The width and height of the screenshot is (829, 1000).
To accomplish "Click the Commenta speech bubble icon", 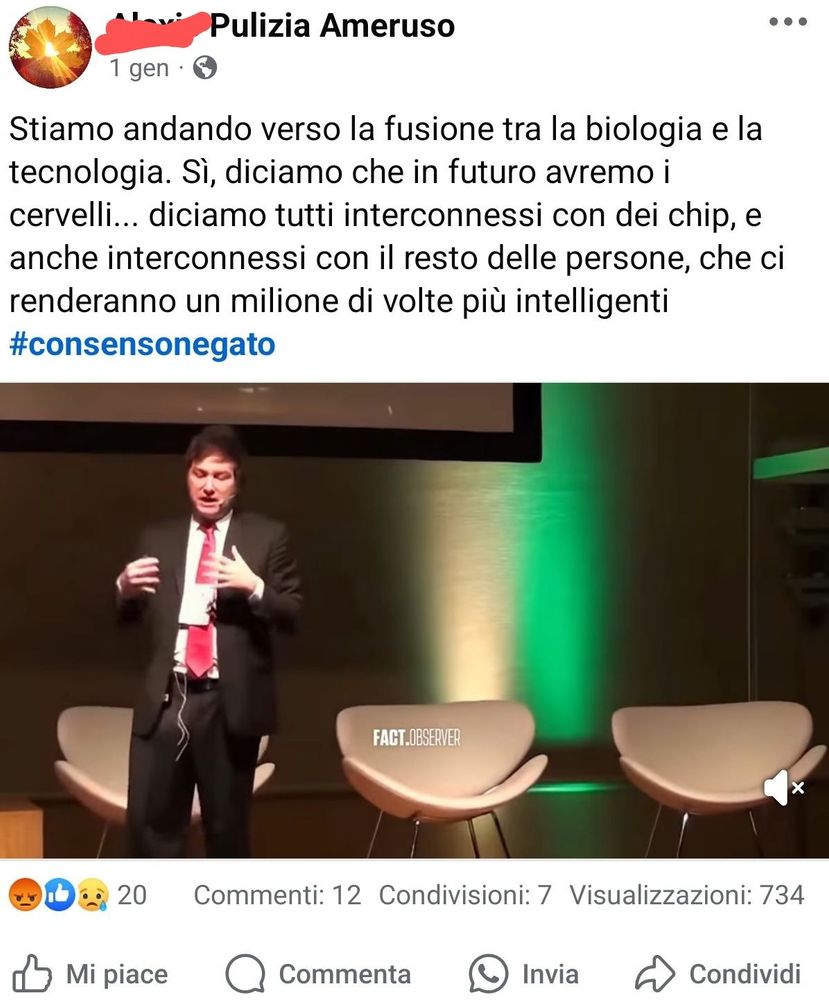I will point(246,974).
